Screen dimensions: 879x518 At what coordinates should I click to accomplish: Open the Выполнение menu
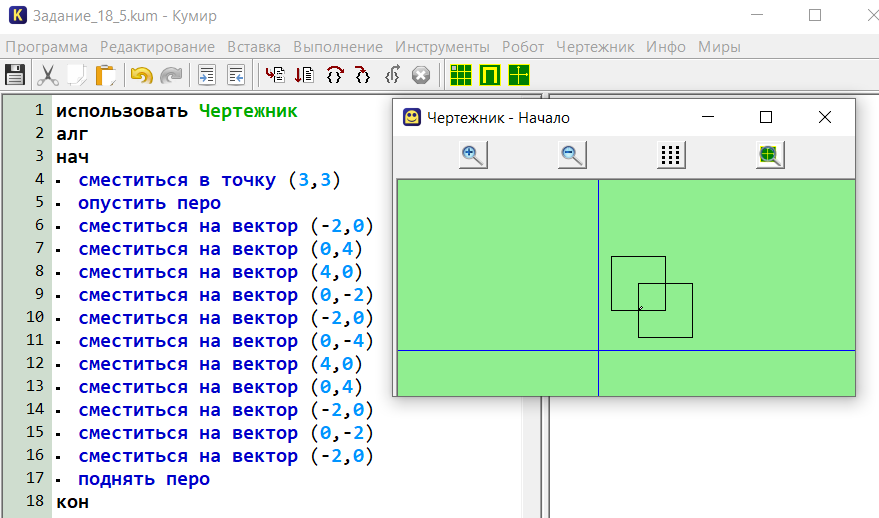tap(338, 47)
